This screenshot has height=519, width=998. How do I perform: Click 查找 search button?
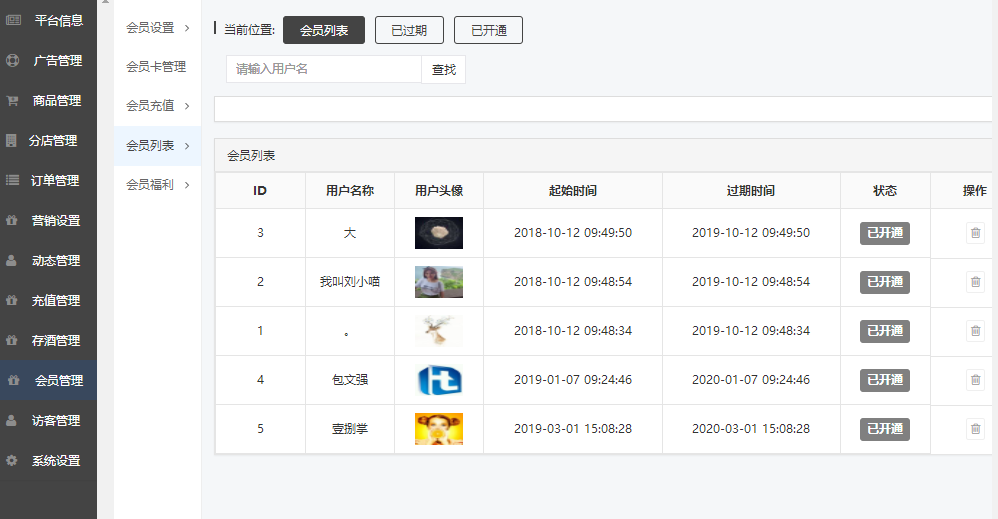coord(444,69)
